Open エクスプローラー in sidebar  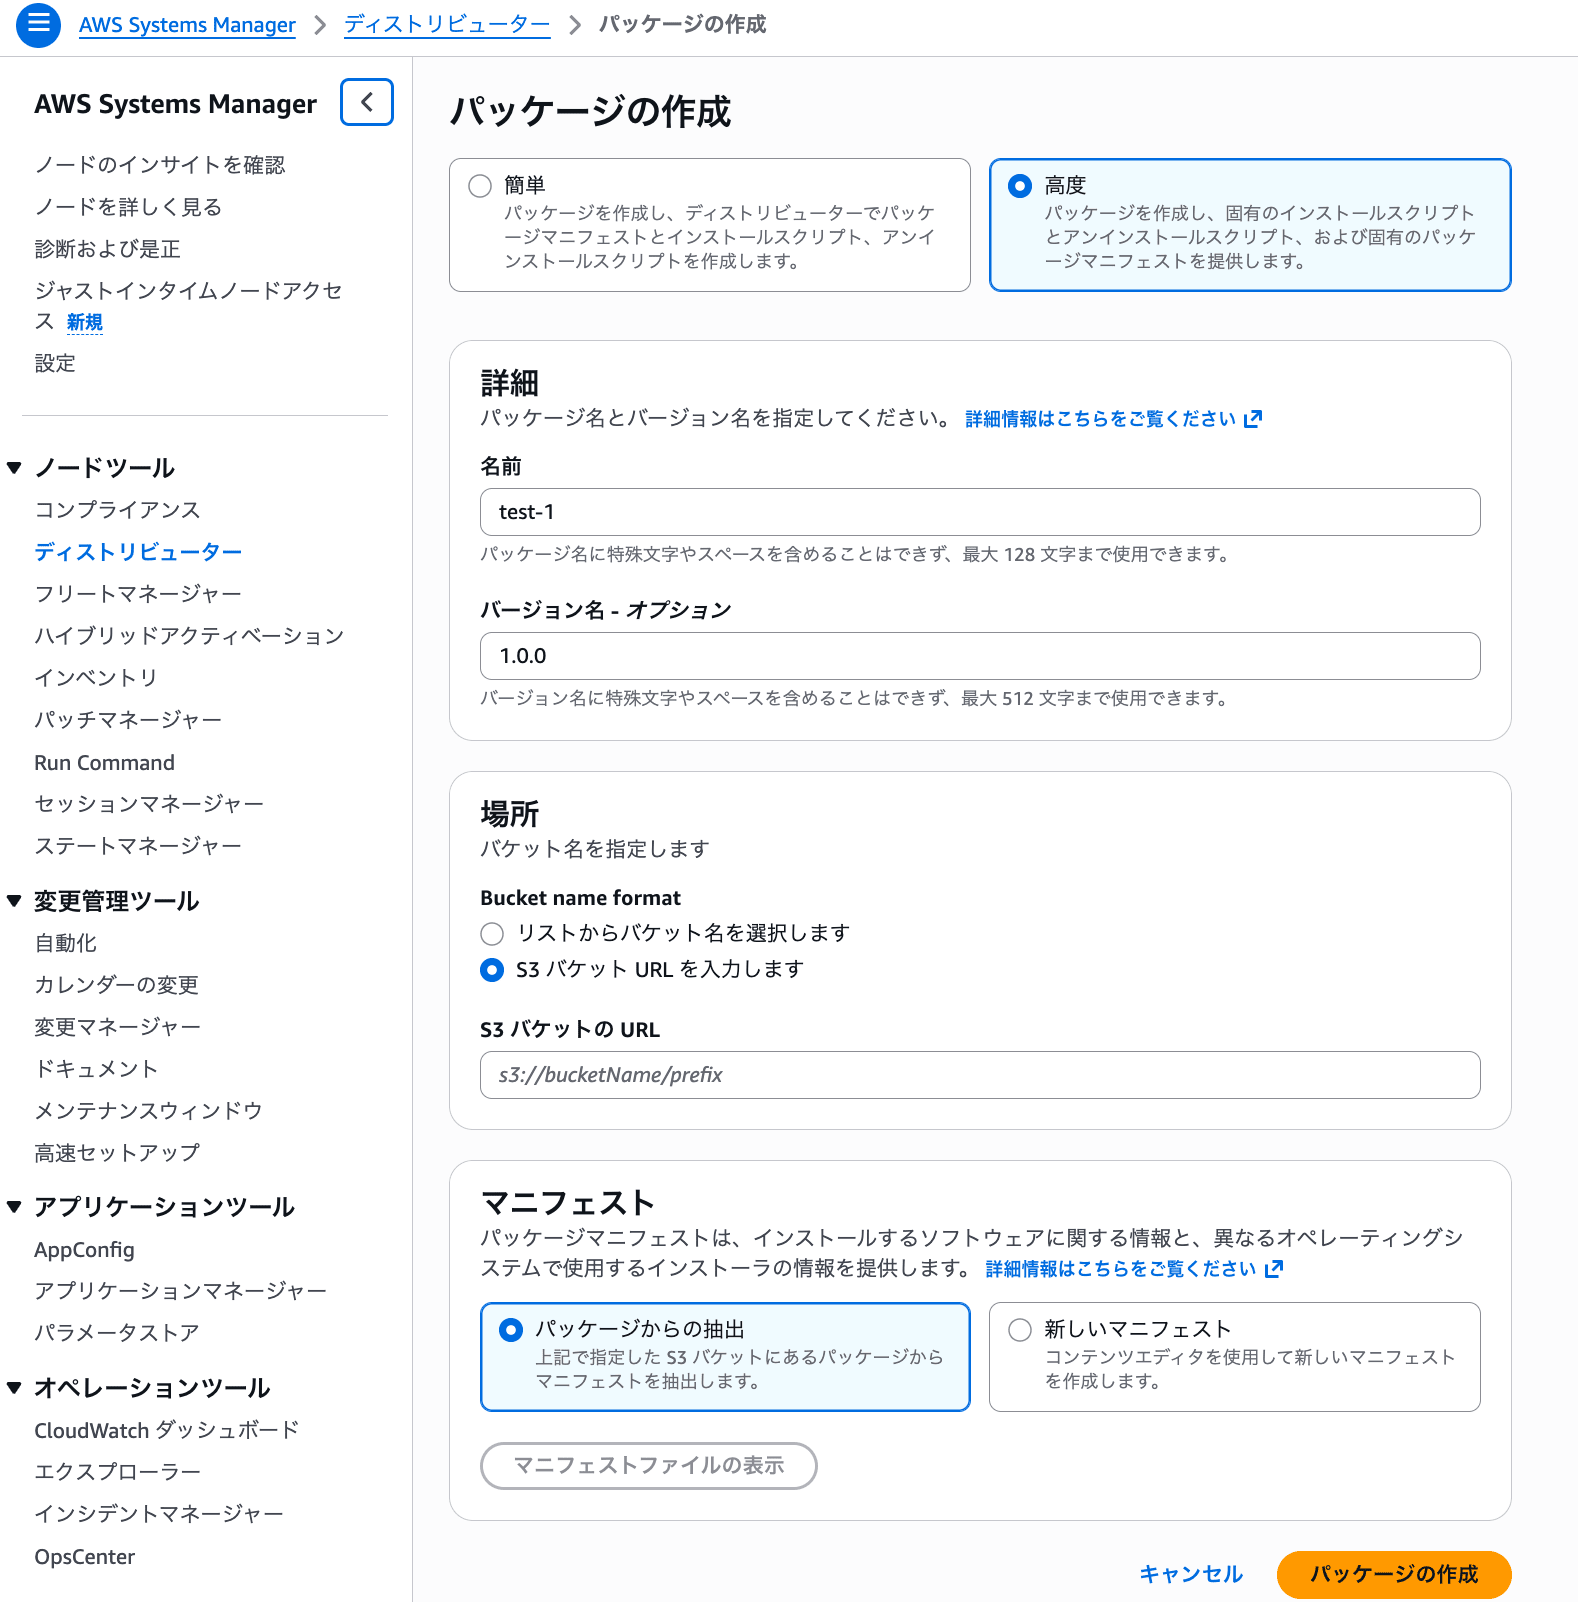click(x=117, y=1472)
